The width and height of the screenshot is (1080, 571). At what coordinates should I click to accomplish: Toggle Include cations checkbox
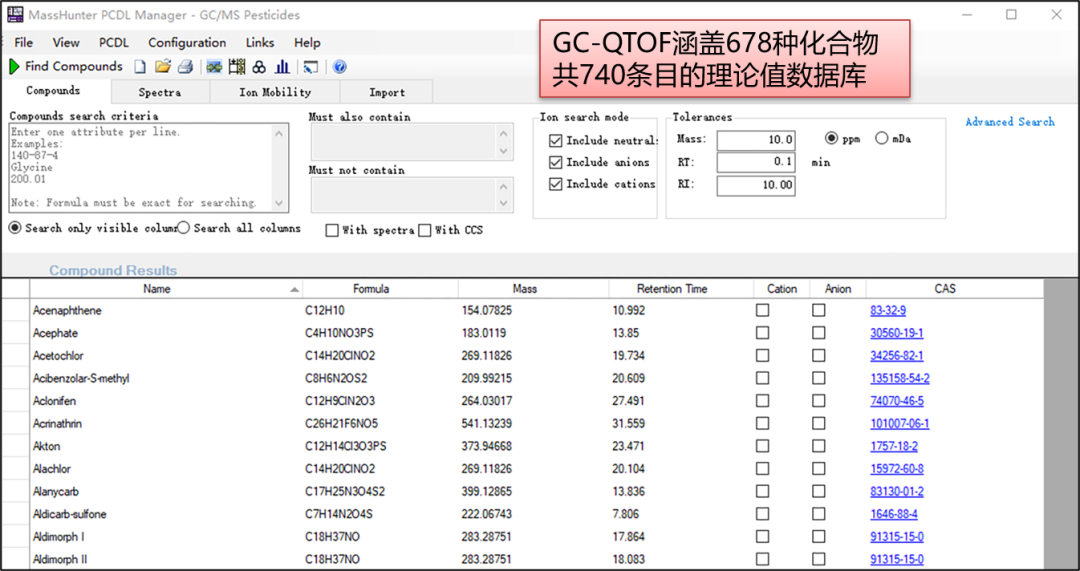pos(556,185)
